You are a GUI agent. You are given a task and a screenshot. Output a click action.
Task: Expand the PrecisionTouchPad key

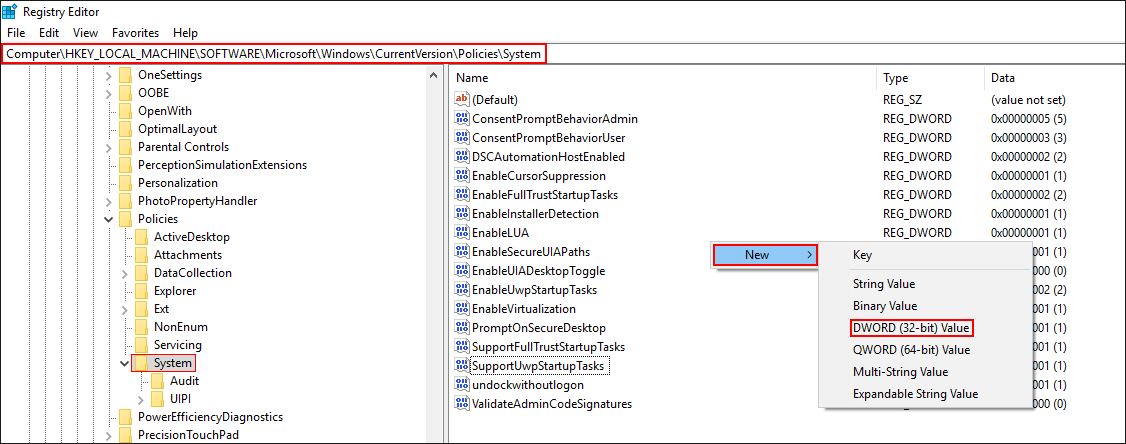pos(108,435)
